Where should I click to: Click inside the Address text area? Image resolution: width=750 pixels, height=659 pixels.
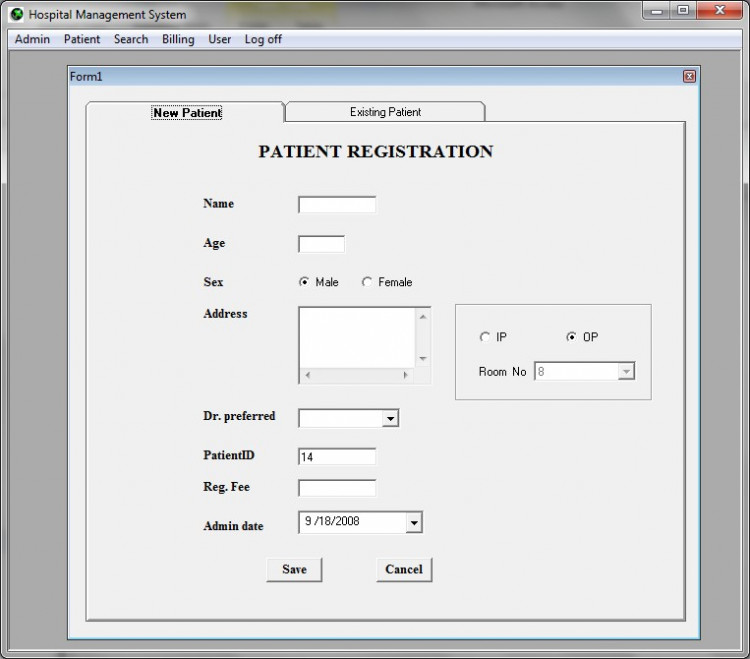(357, 338)
